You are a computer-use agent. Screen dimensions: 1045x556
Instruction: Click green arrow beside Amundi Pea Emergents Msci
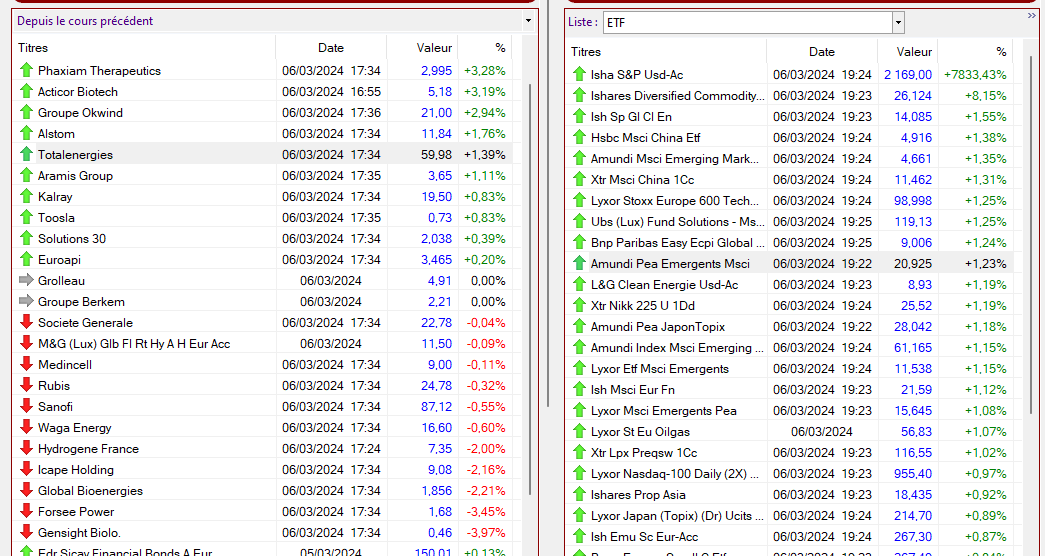579,264
